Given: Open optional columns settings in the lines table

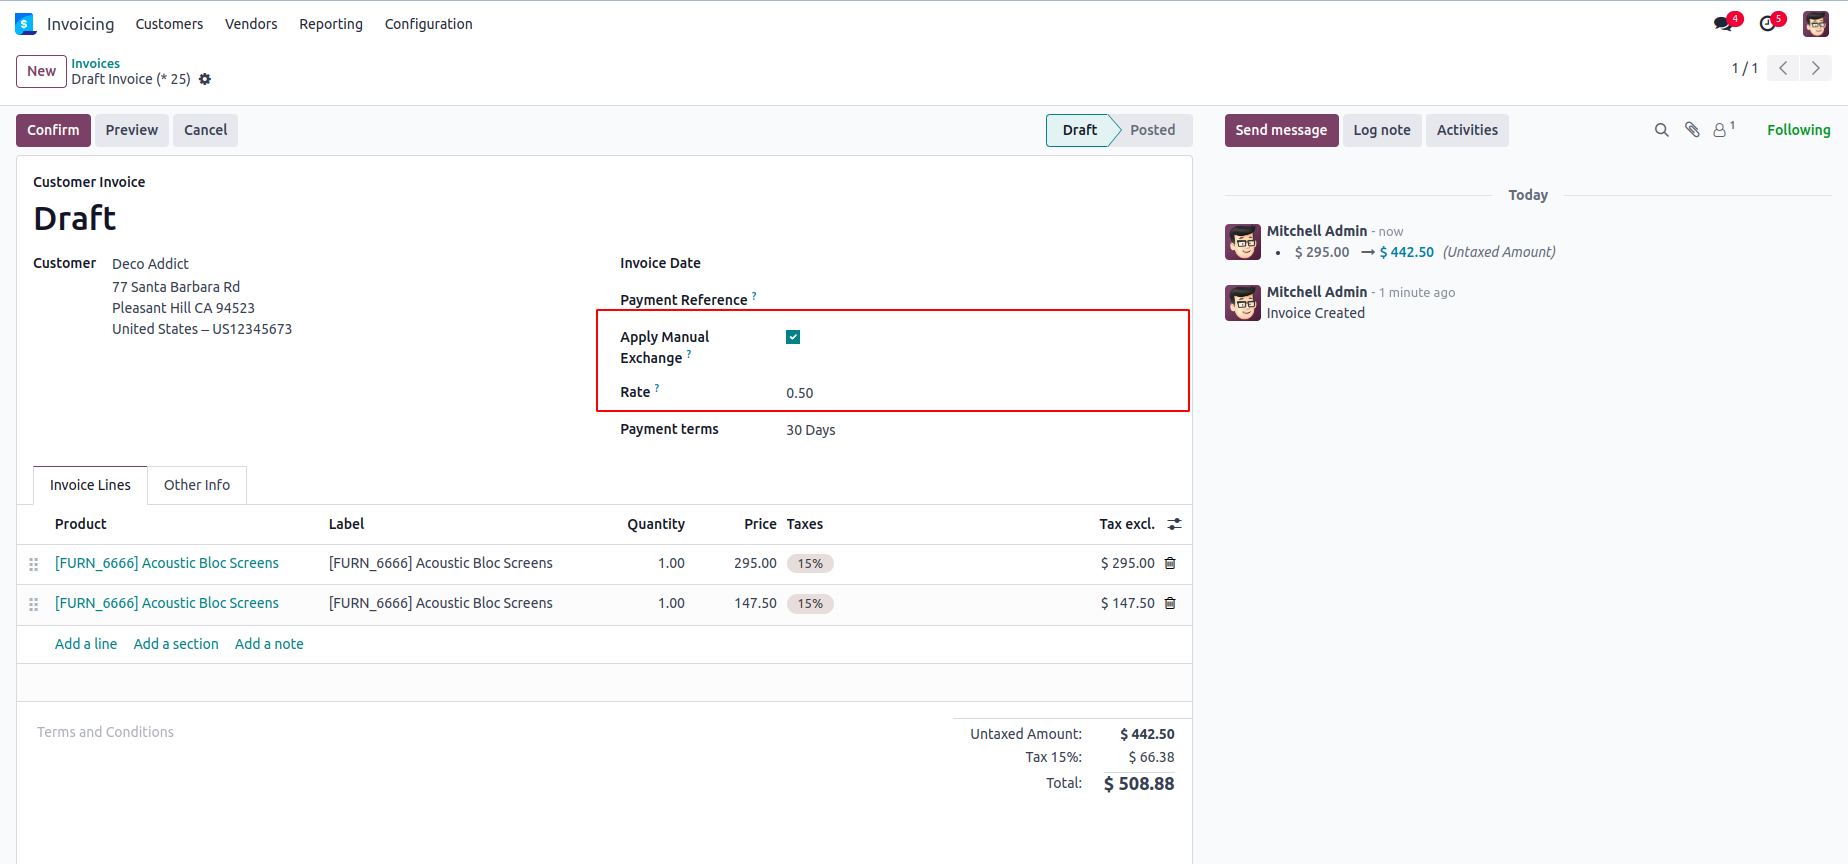Looking at the screenshot, I should coord(1174,524).
